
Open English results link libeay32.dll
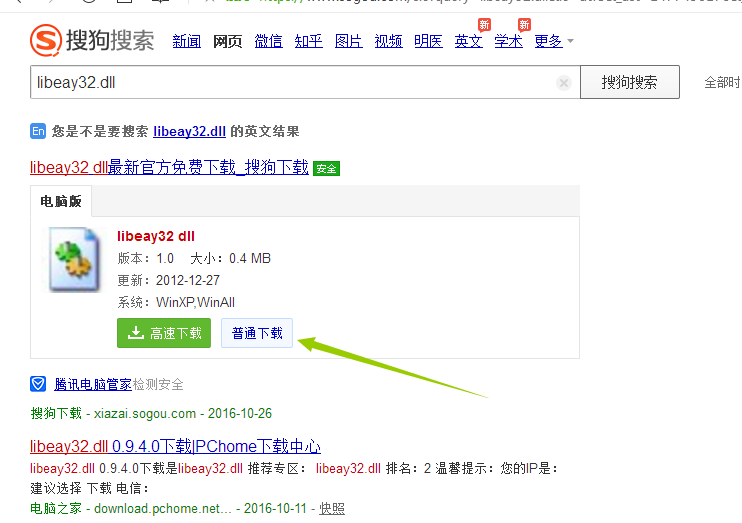[189, 131]
